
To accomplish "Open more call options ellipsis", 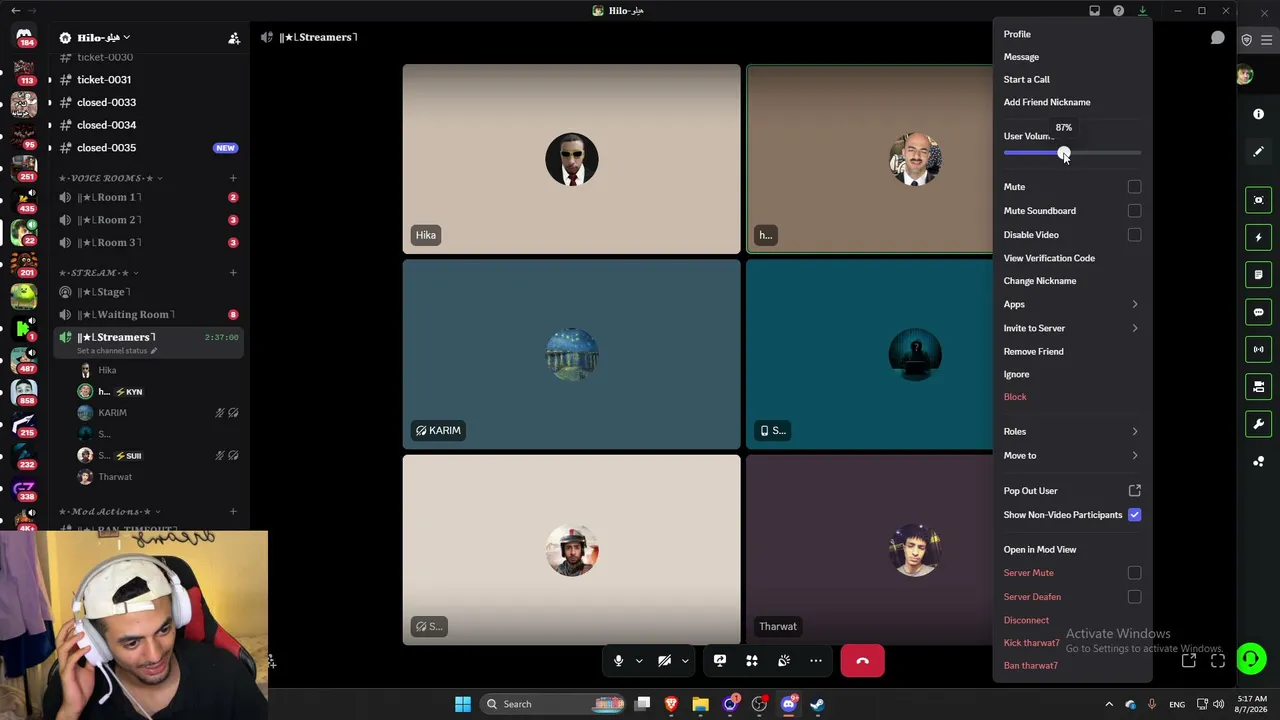I will click(816, 661).
